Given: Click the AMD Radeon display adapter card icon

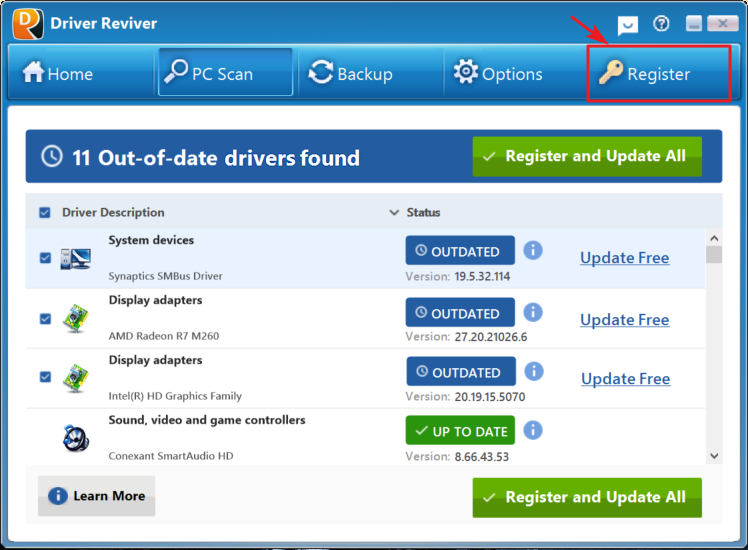Looking at the screenshot, I should 76,318.
